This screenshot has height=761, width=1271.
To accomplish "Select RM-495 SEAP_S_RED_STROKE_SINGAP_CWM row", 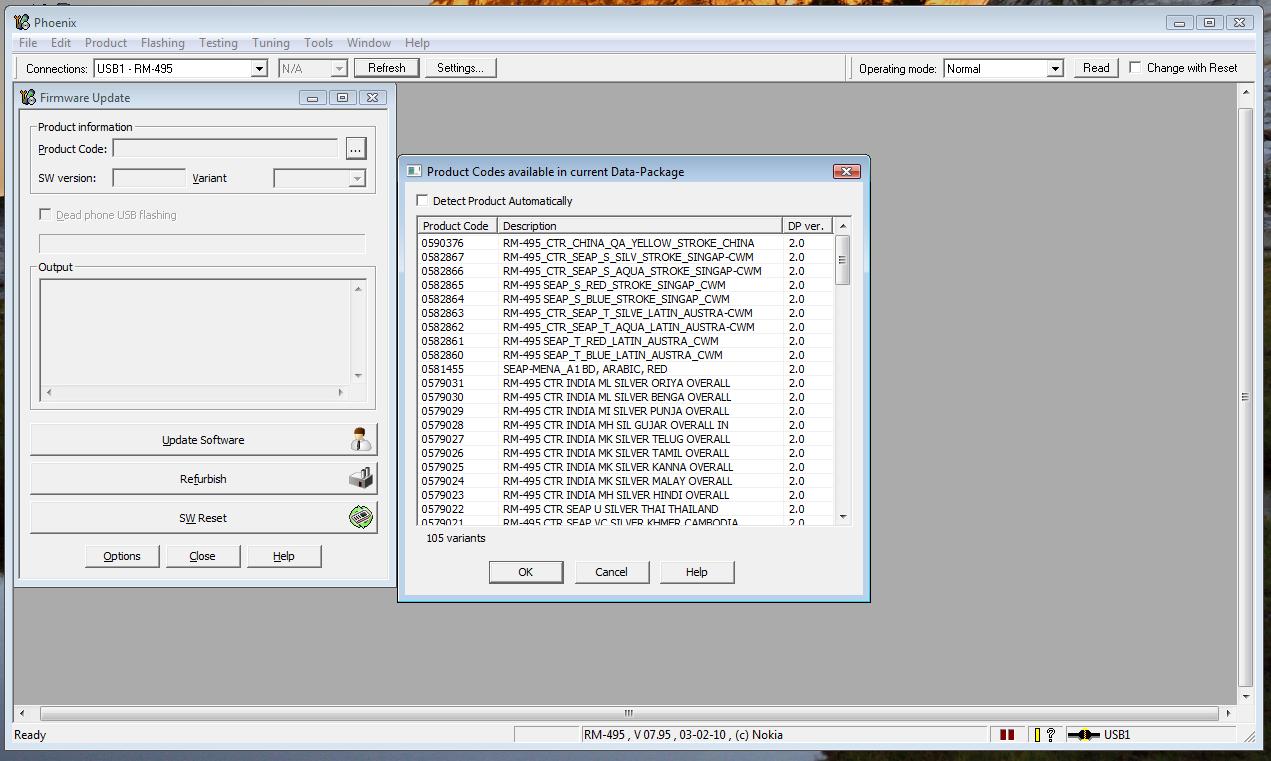I will 626,285.
